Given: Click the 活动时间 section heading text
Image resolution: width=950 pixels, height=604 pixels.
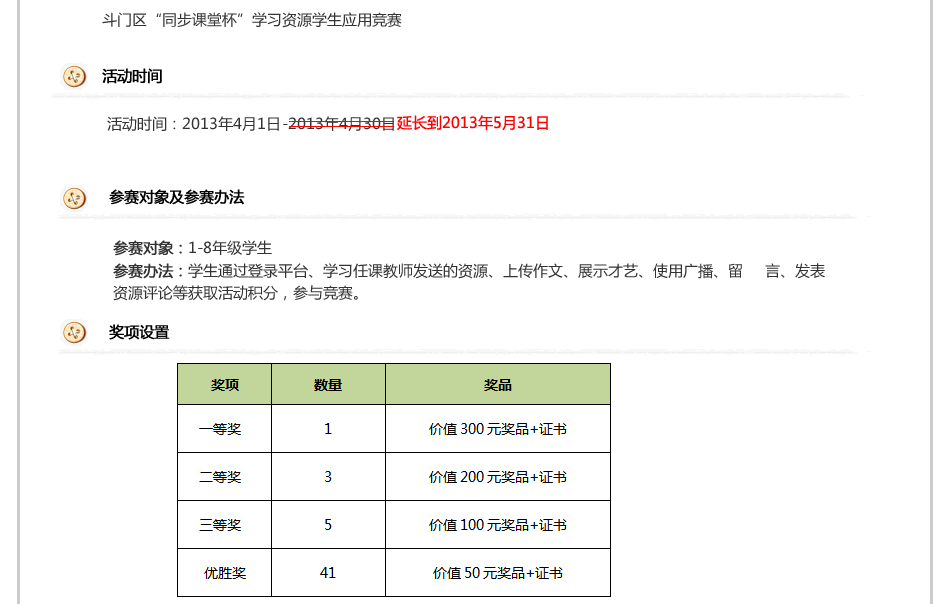Looking at the screenshot, I should 132,76.
